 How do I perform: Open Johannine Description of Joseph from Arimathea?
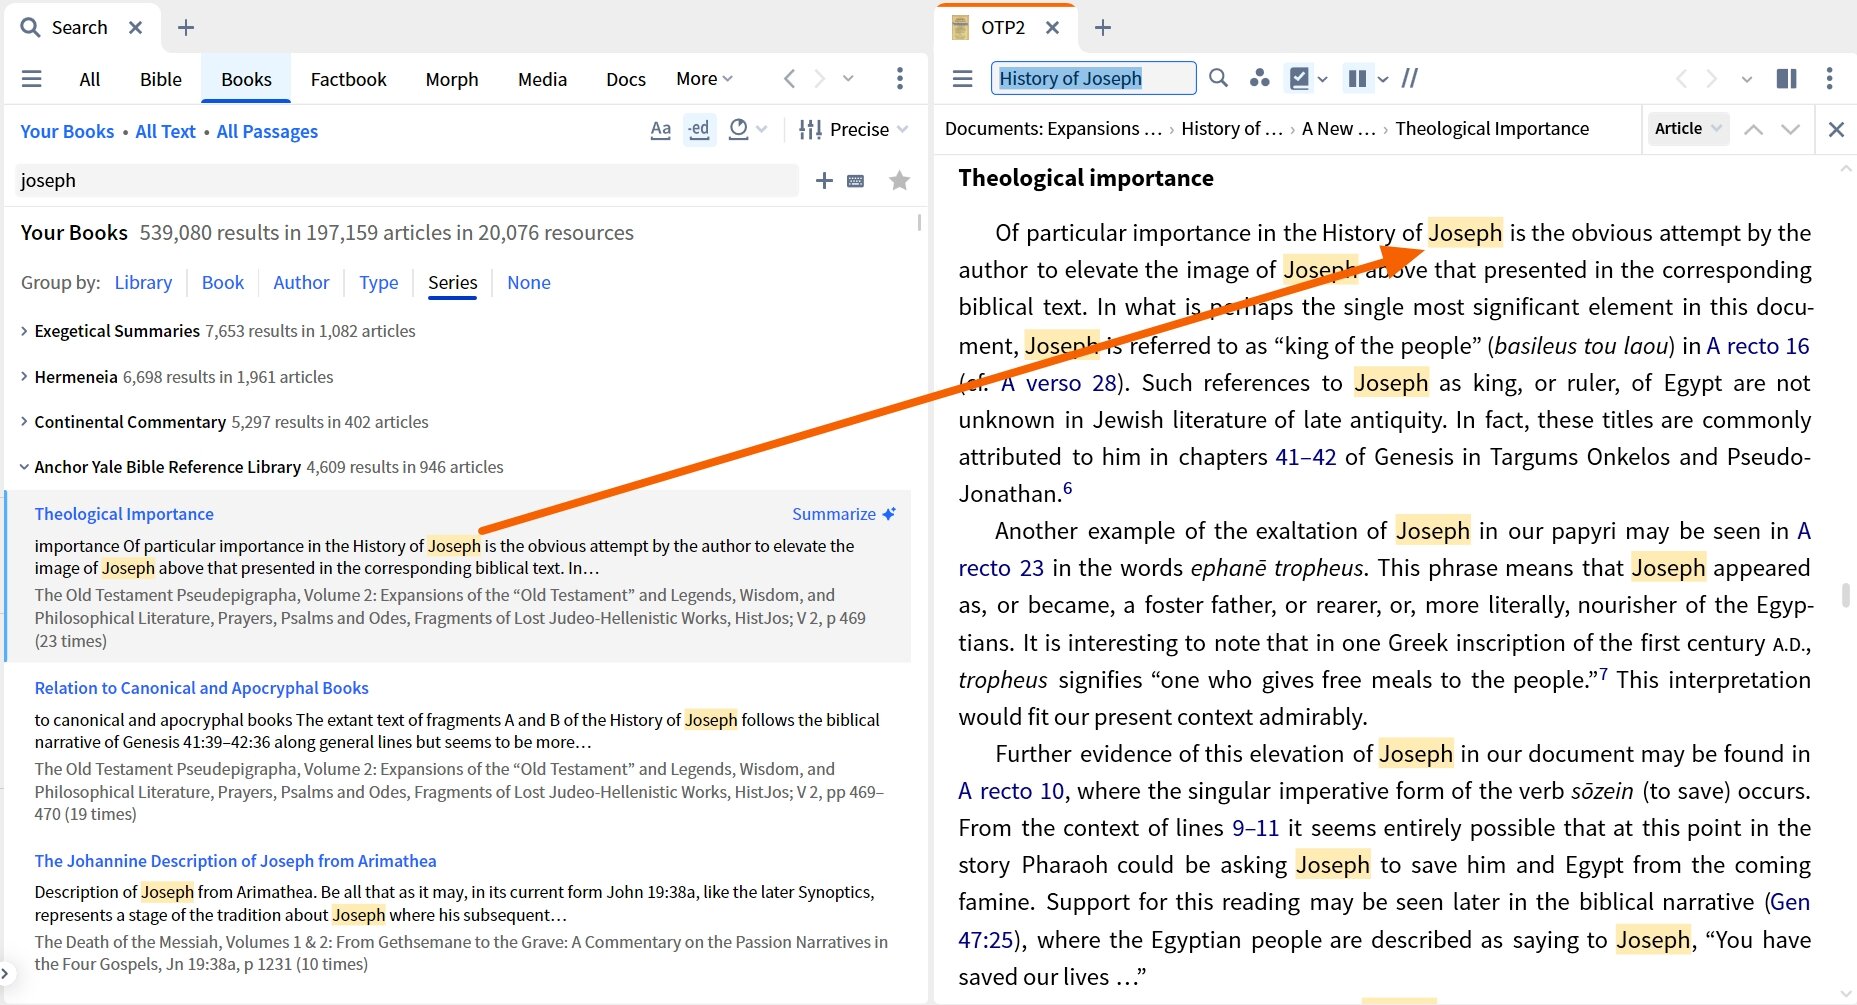pos(235,861)
